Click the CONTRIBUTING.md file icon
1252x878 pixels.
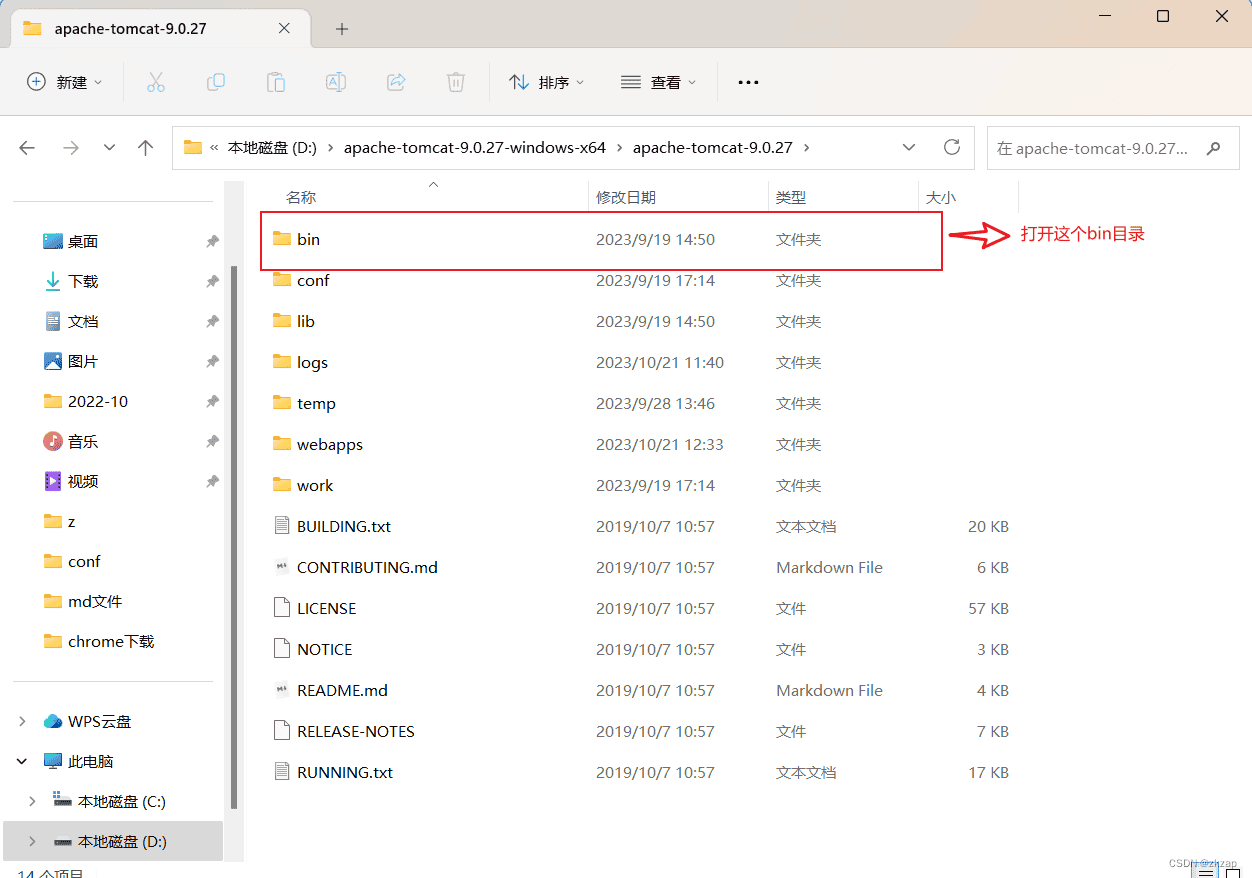(282, 567)
